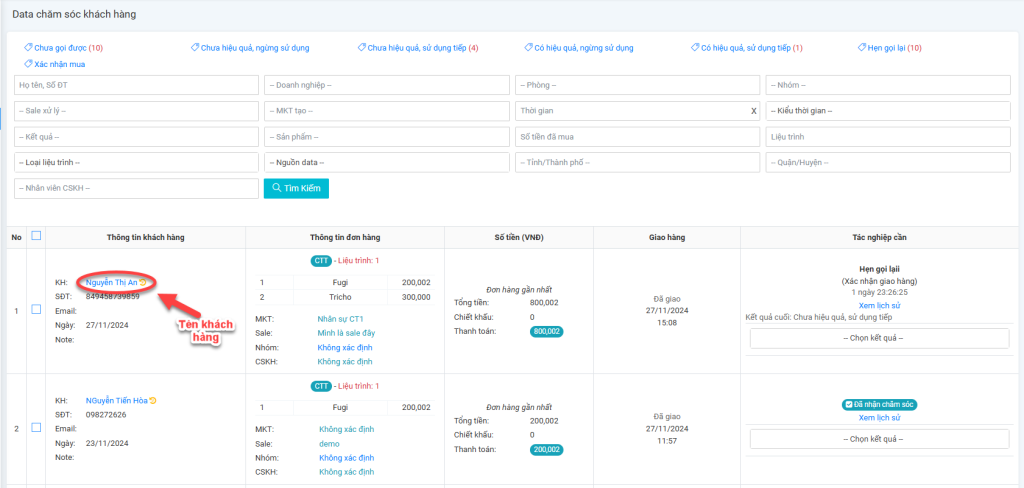
Task: Expand Chọn kết quả dropdown in row 1
Action: click(x=879, y=338)
